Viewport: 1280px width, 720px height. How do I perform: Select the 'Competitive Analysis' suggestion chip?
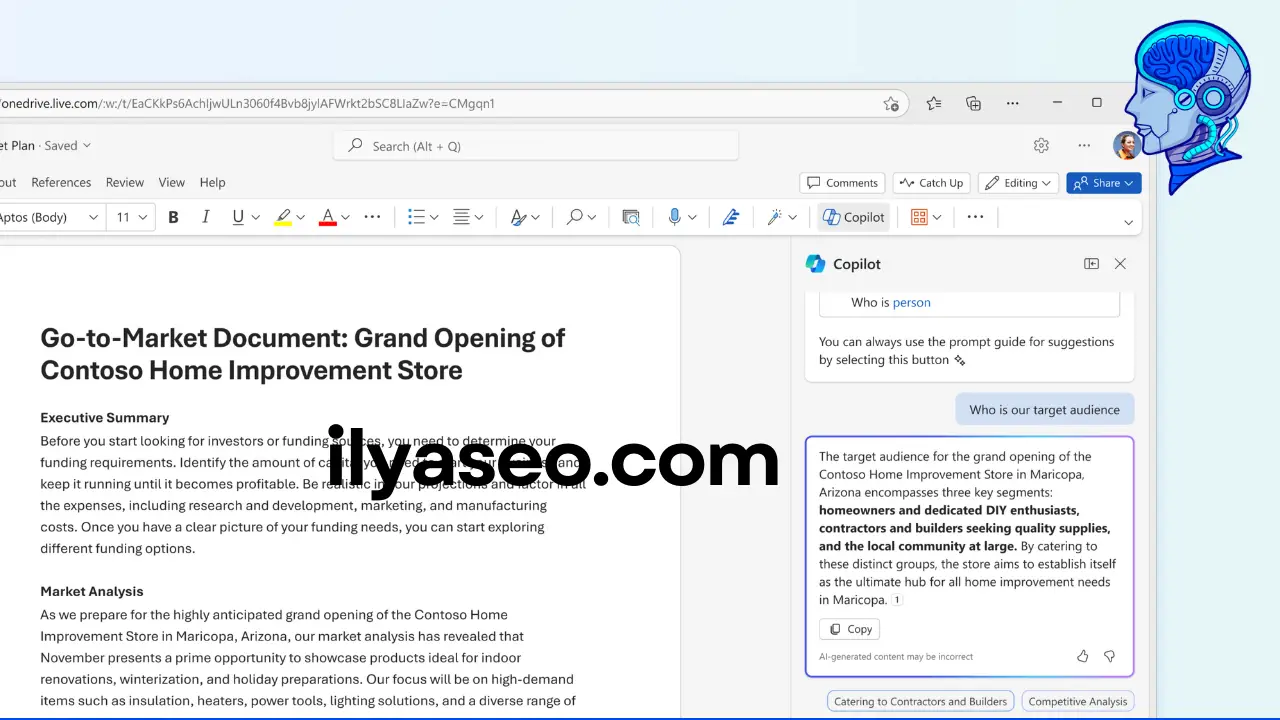1078,701
